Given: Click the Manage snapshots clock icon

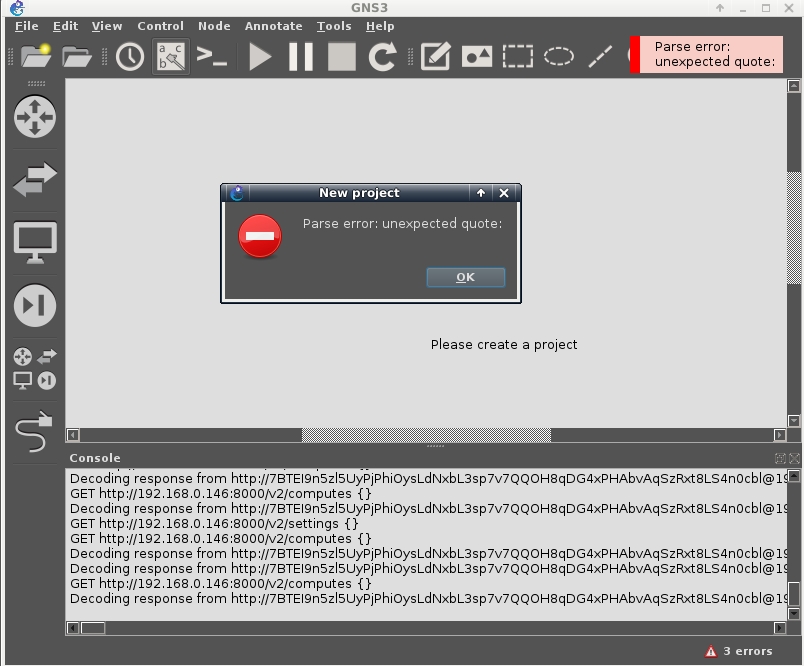Looking at the screenshot, I should coord(130,56).
